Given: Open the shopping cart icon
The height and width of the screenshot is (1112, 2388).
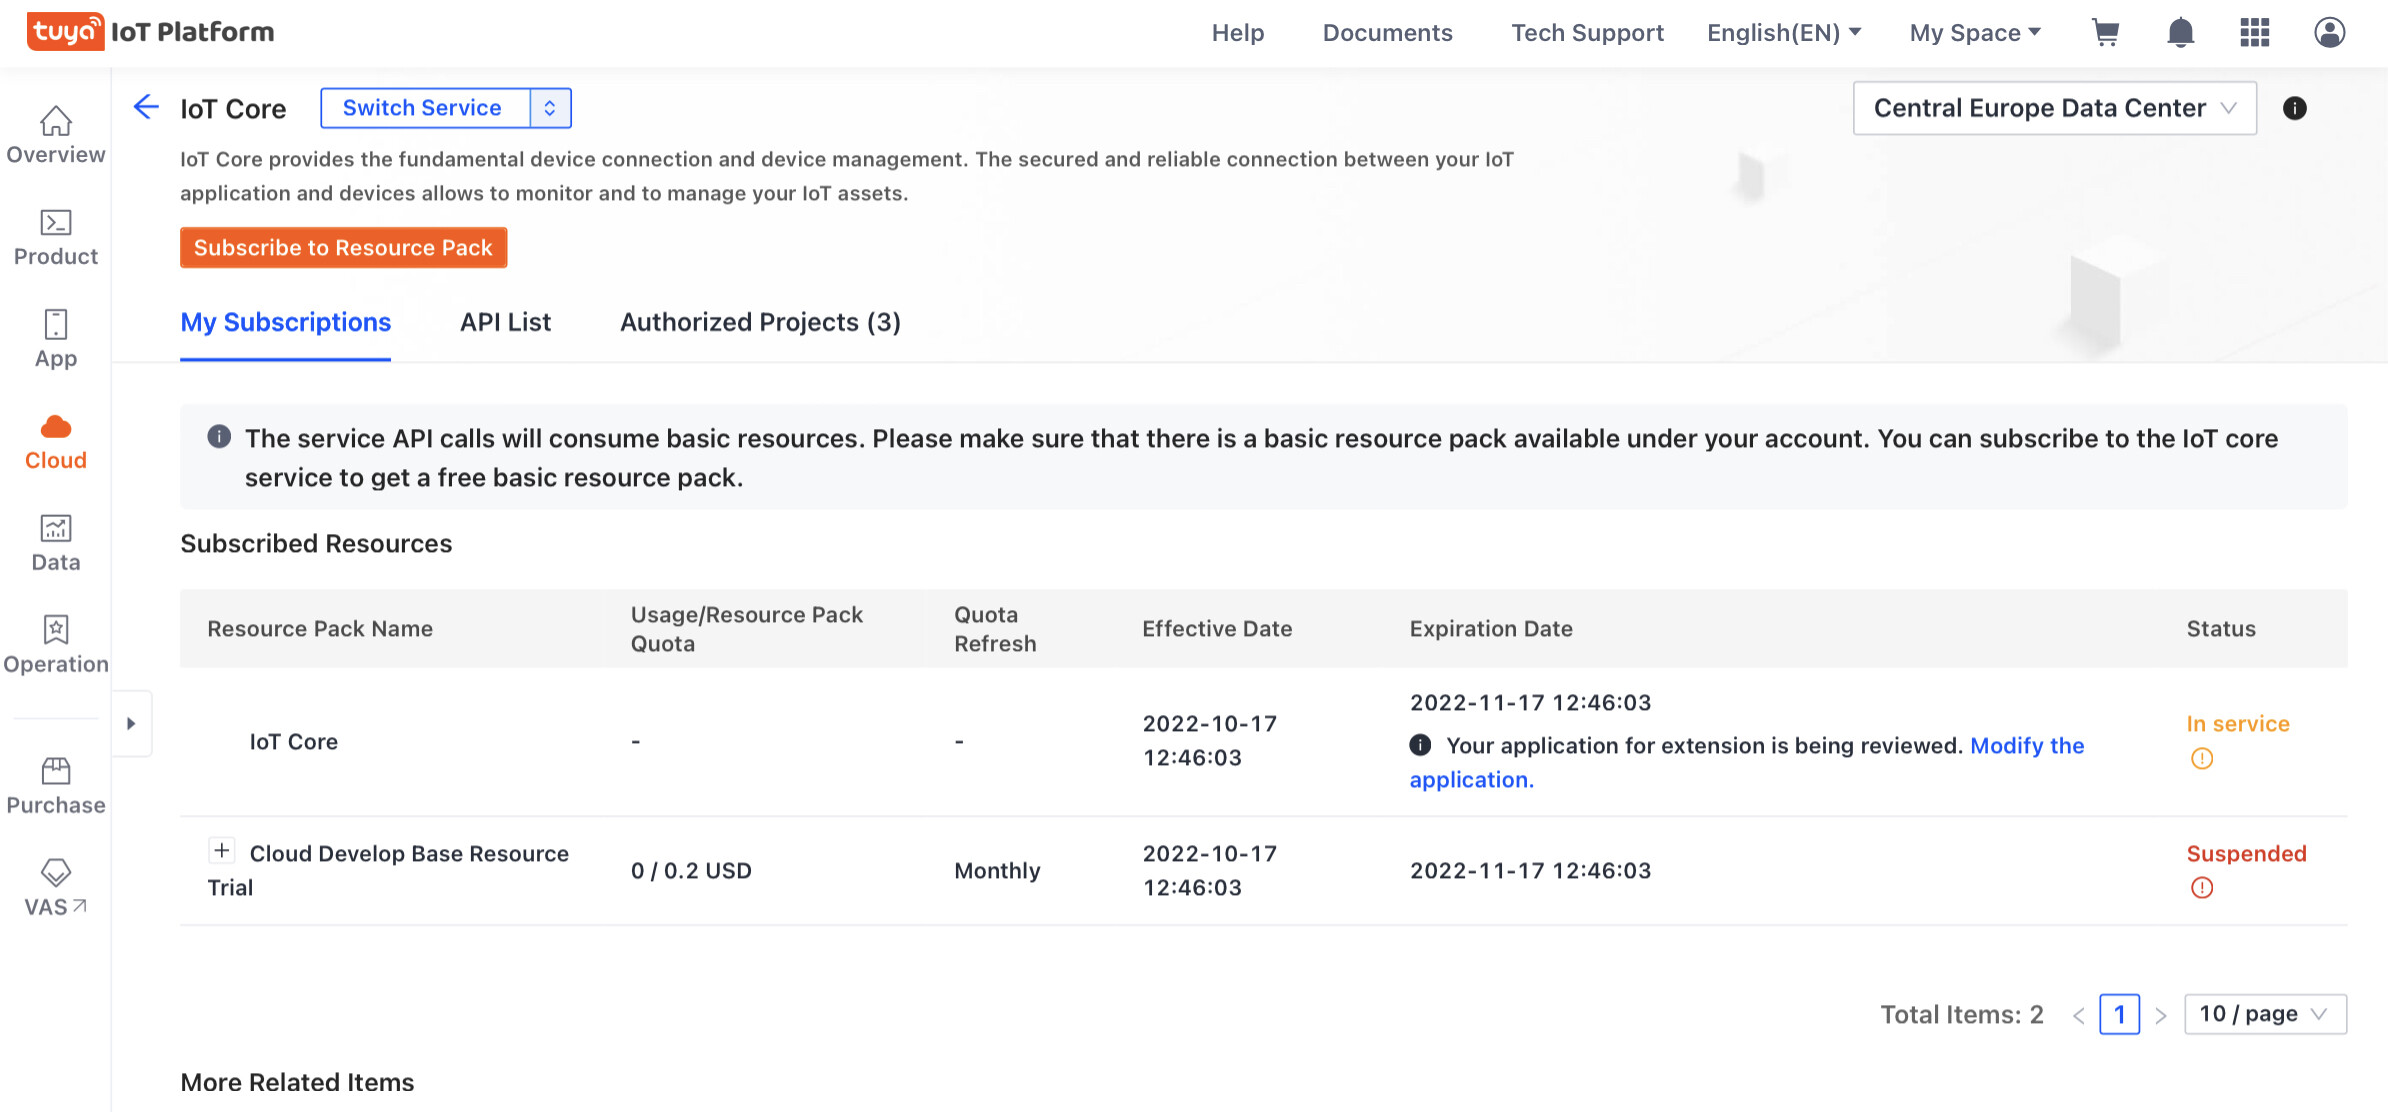Looking at the screenshot, I should pyautogui.click(x=2105, y=33).
